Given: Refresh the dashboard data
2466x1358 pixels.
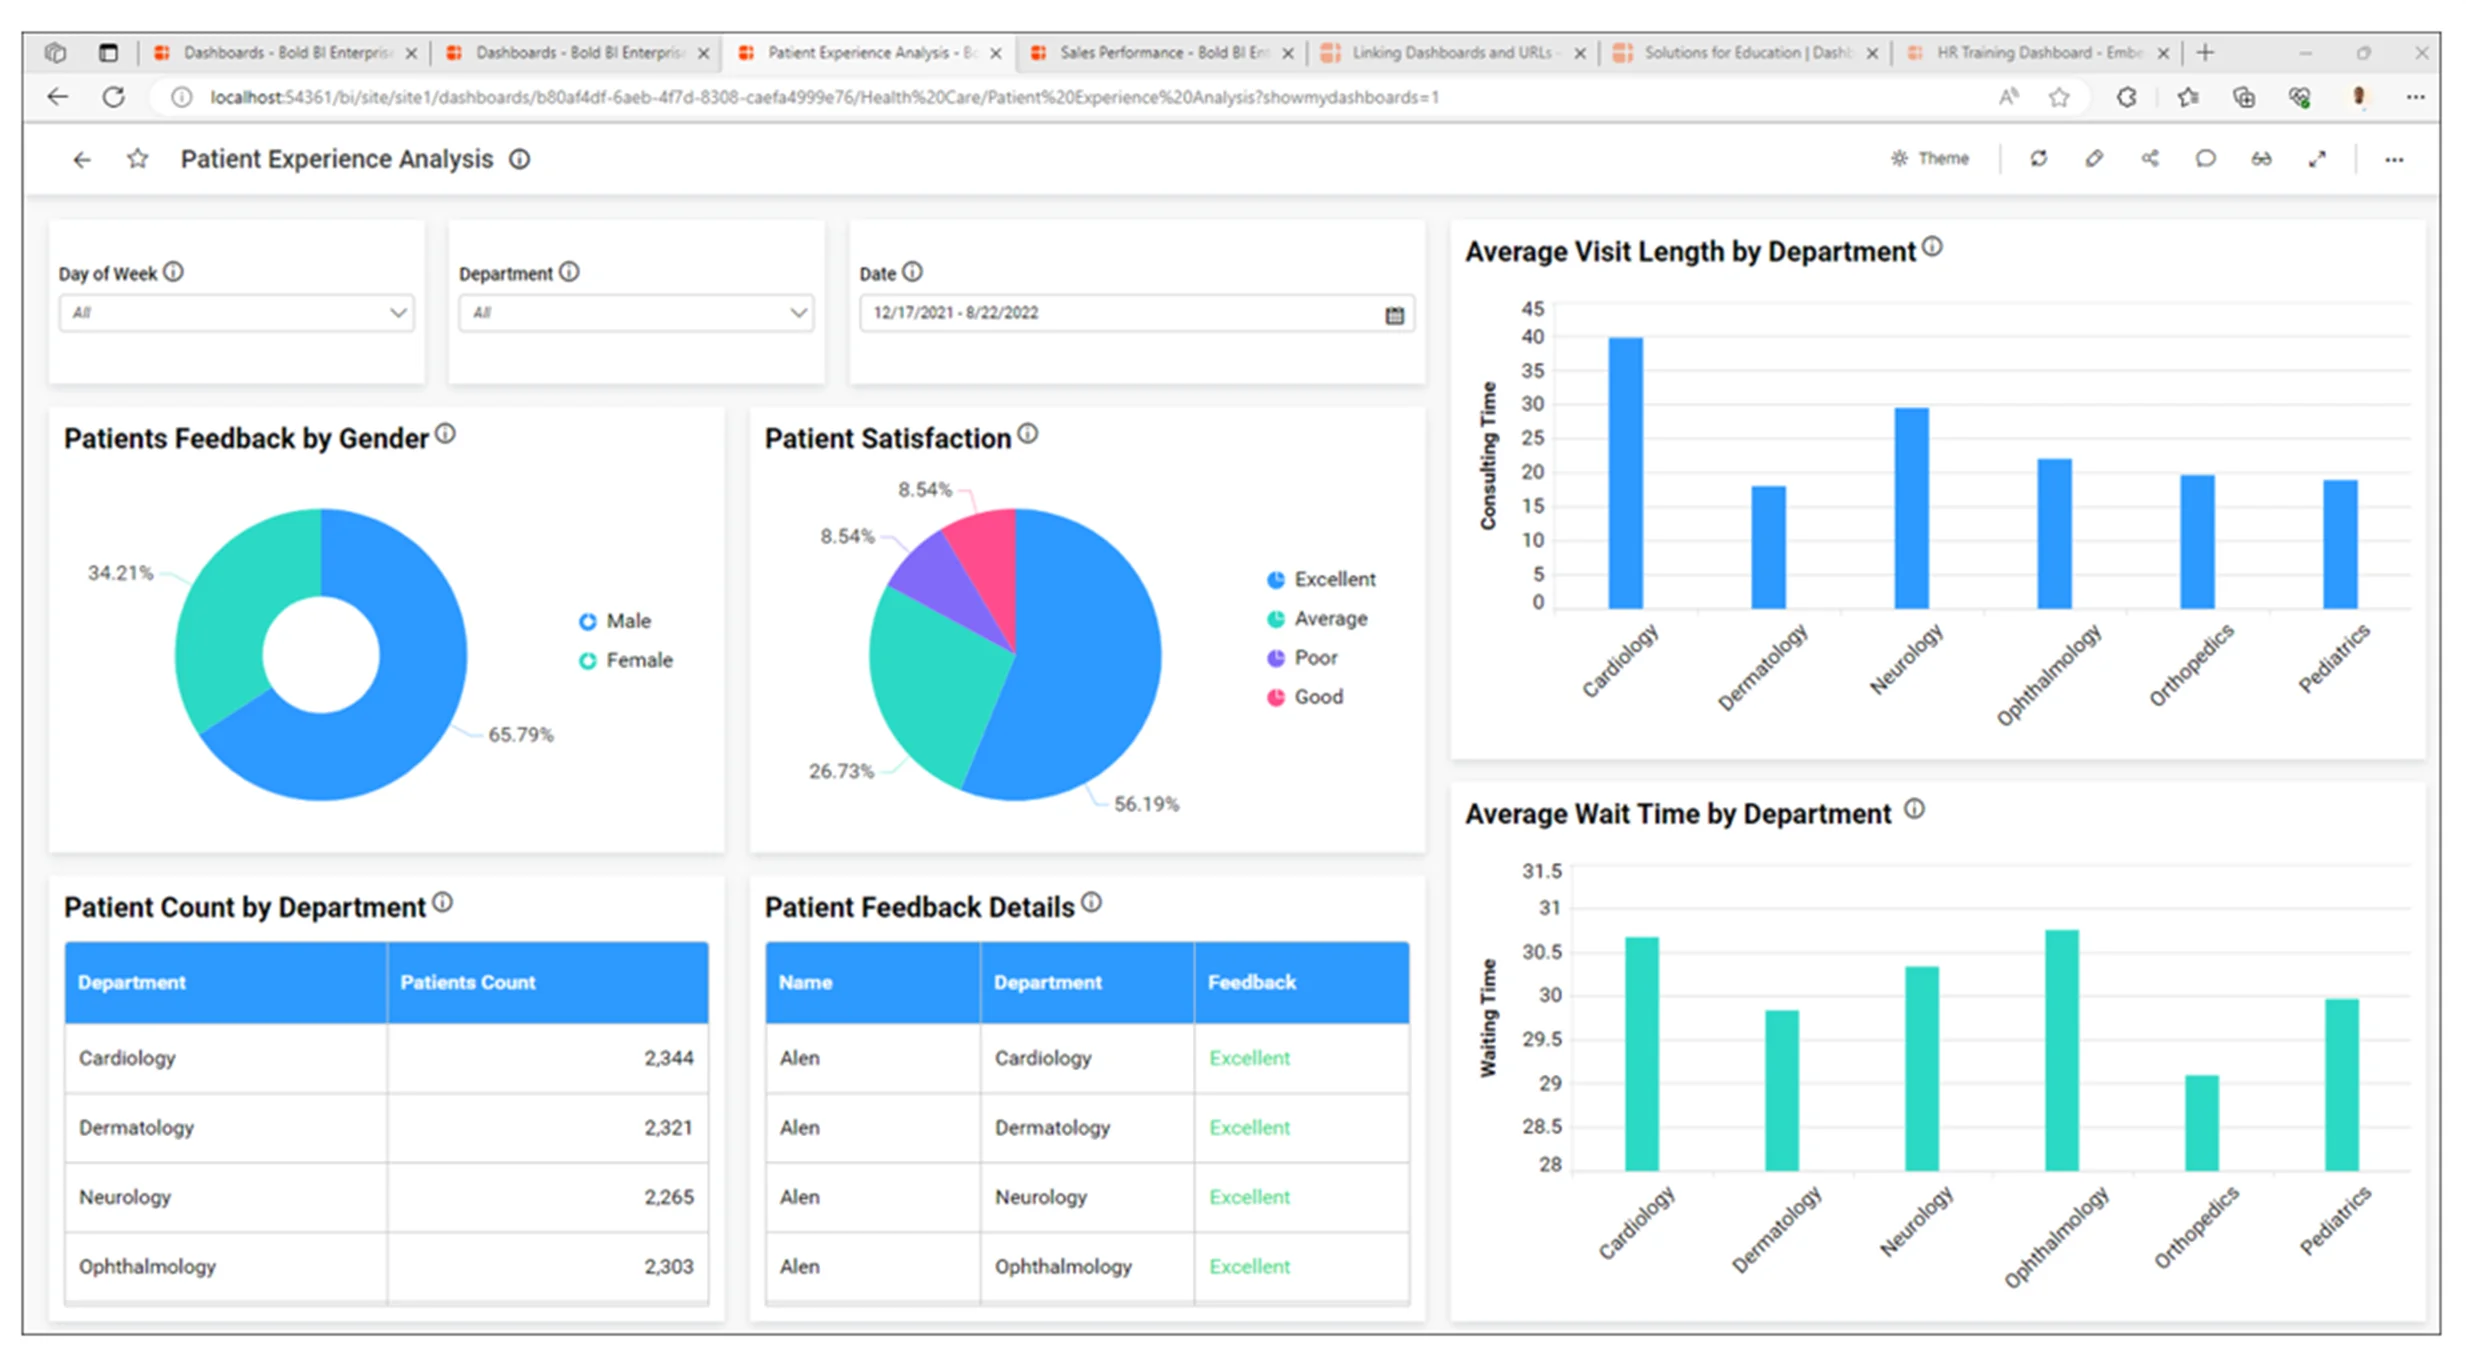Looking at the screenshot, I should 2039,158.
